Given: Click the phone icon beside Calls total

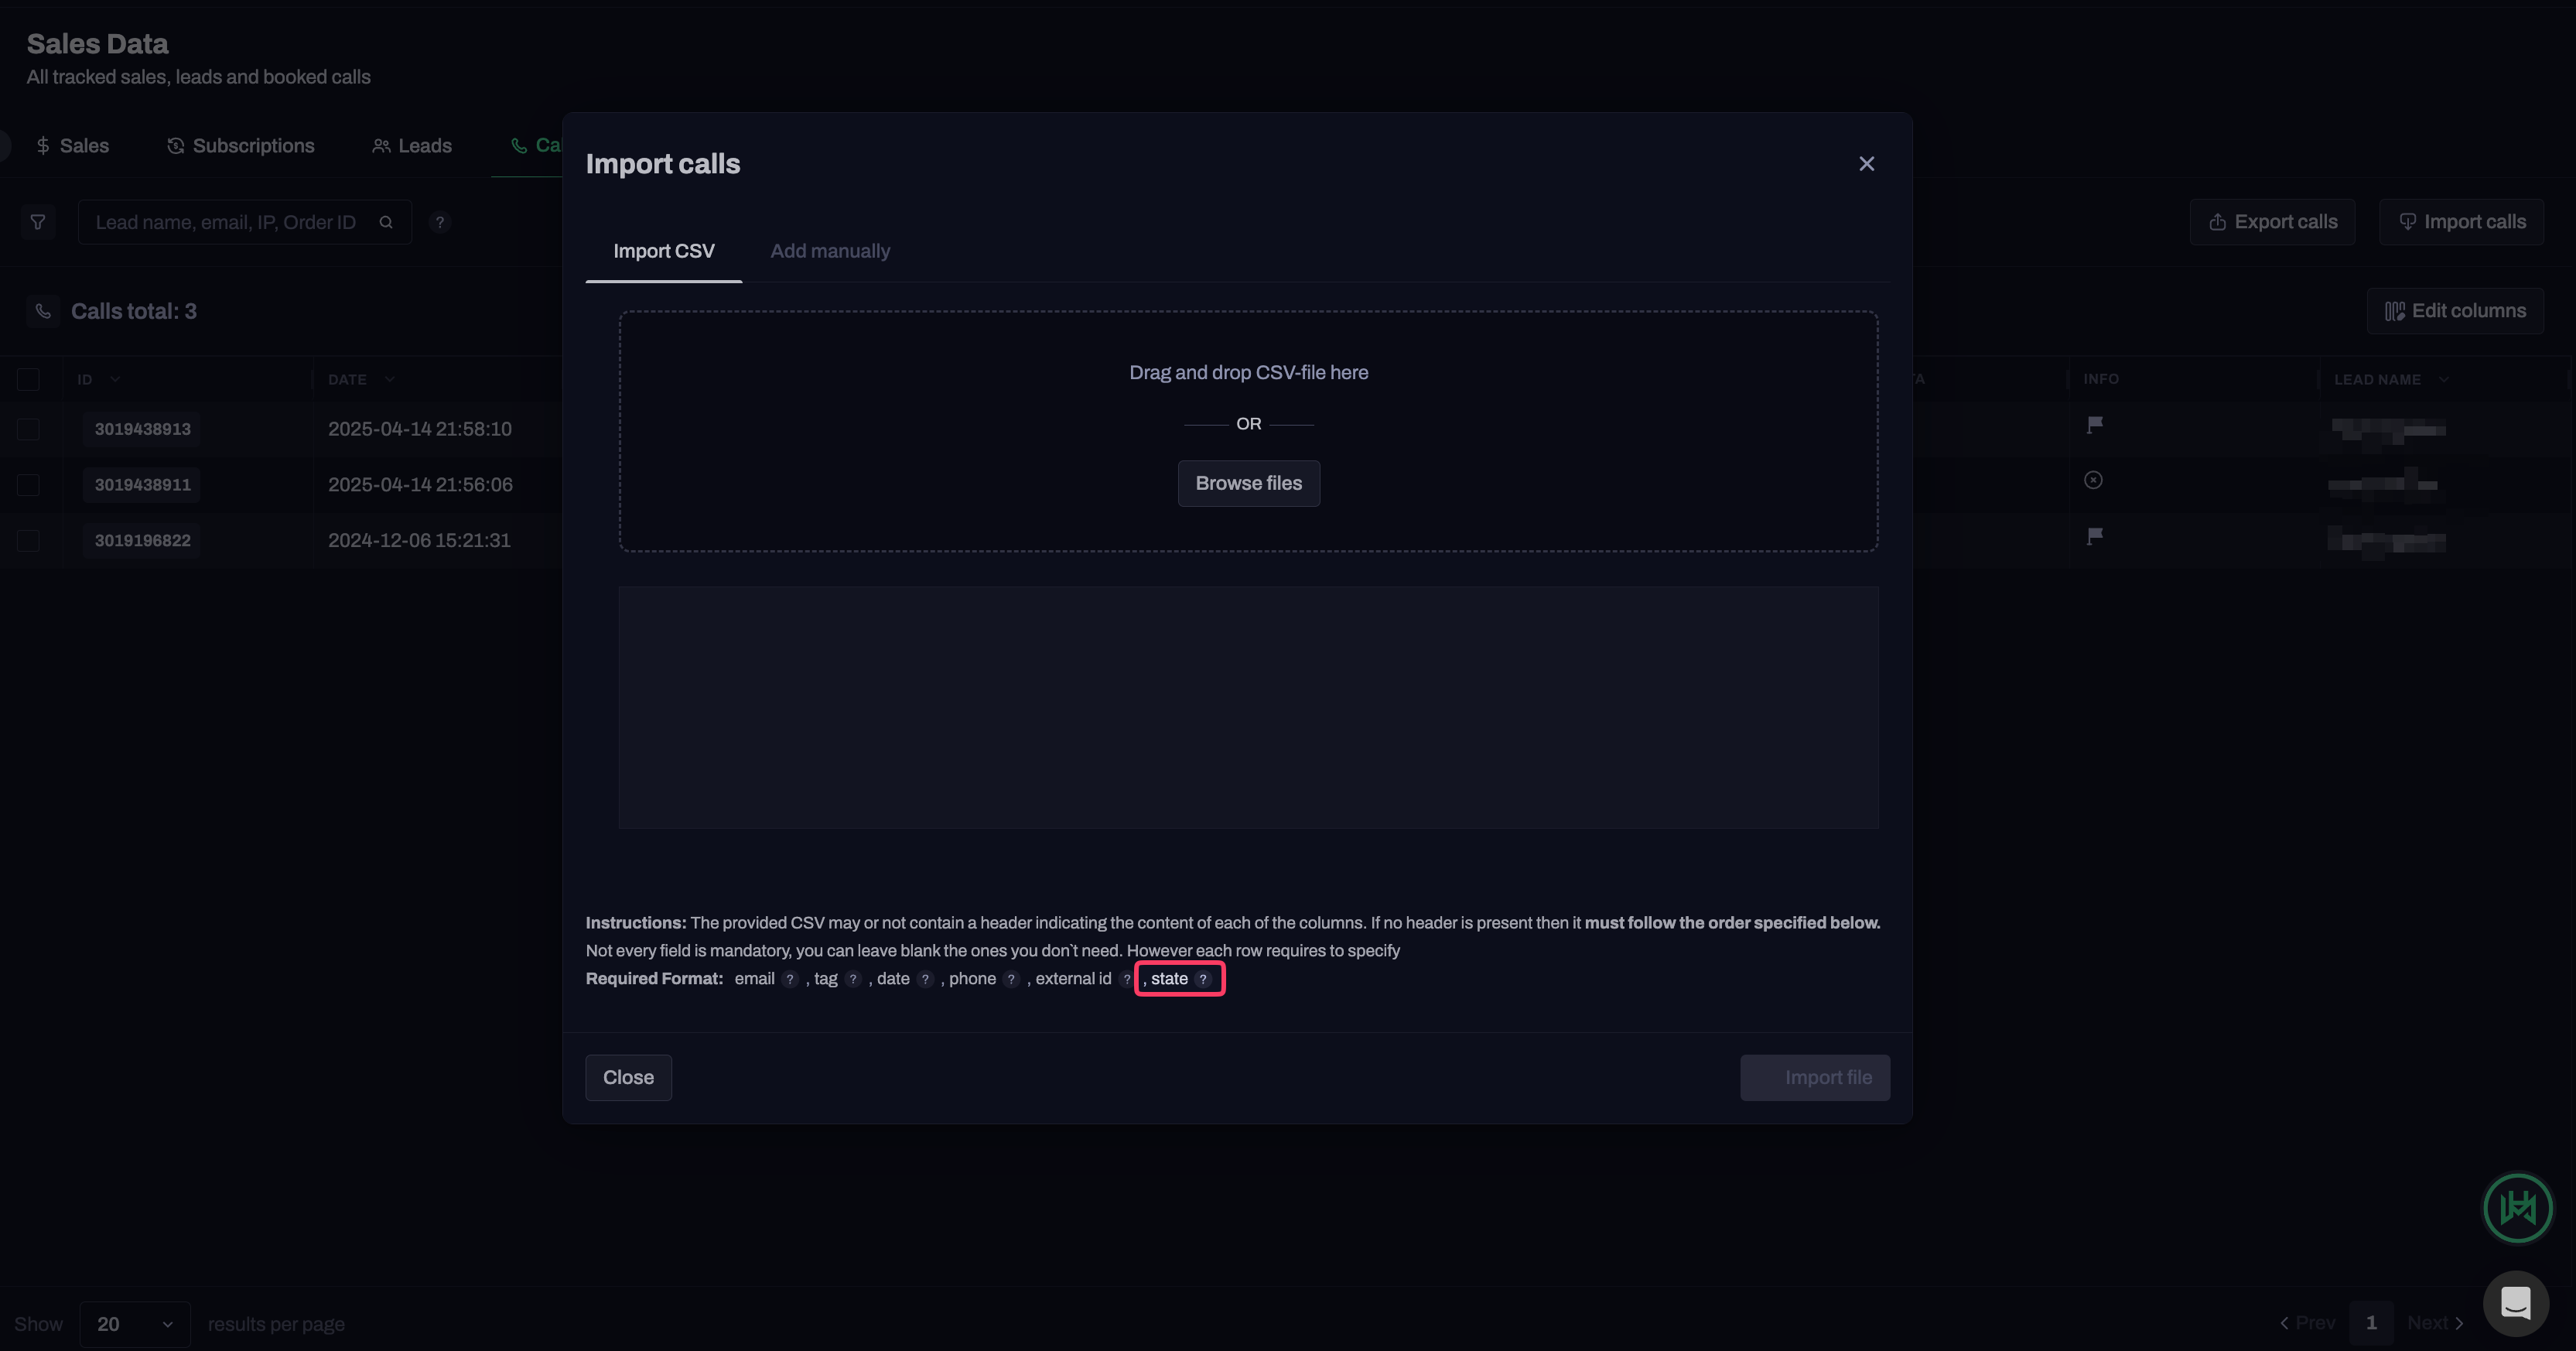Looking at the screenshot, I should [43, 311].
